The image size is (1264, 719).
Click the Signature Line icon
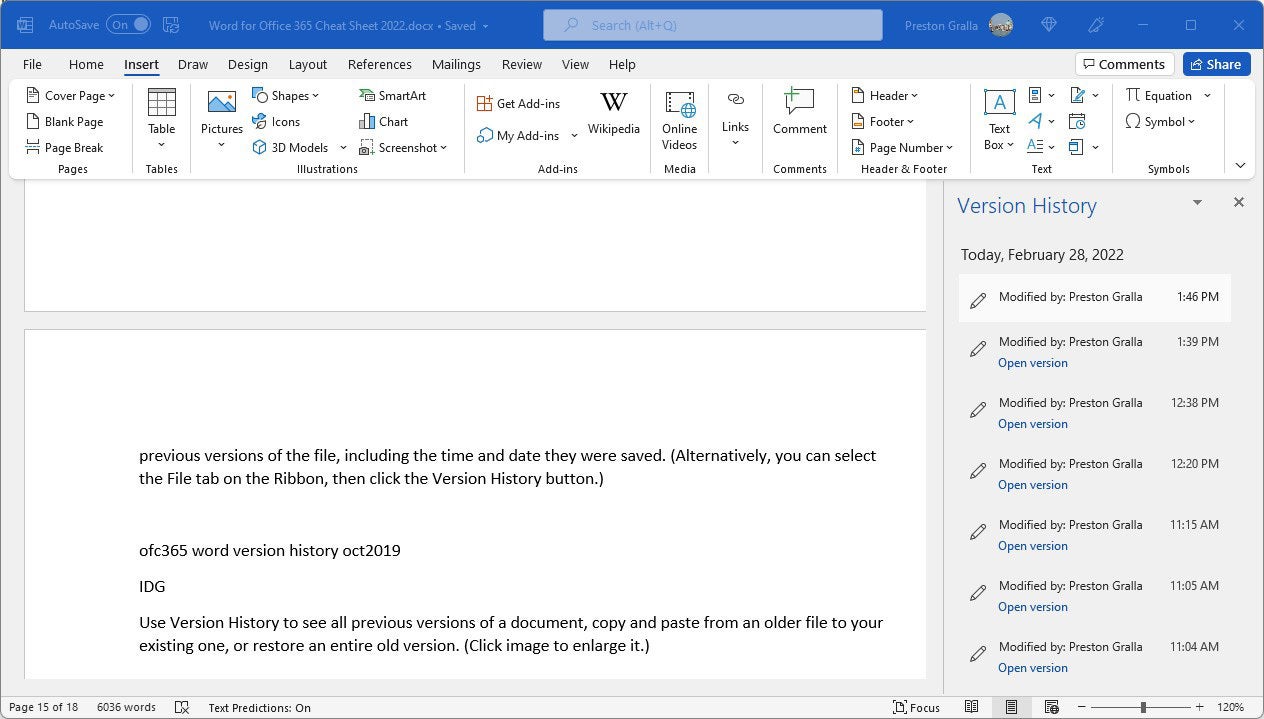[x=1077, y=96]
